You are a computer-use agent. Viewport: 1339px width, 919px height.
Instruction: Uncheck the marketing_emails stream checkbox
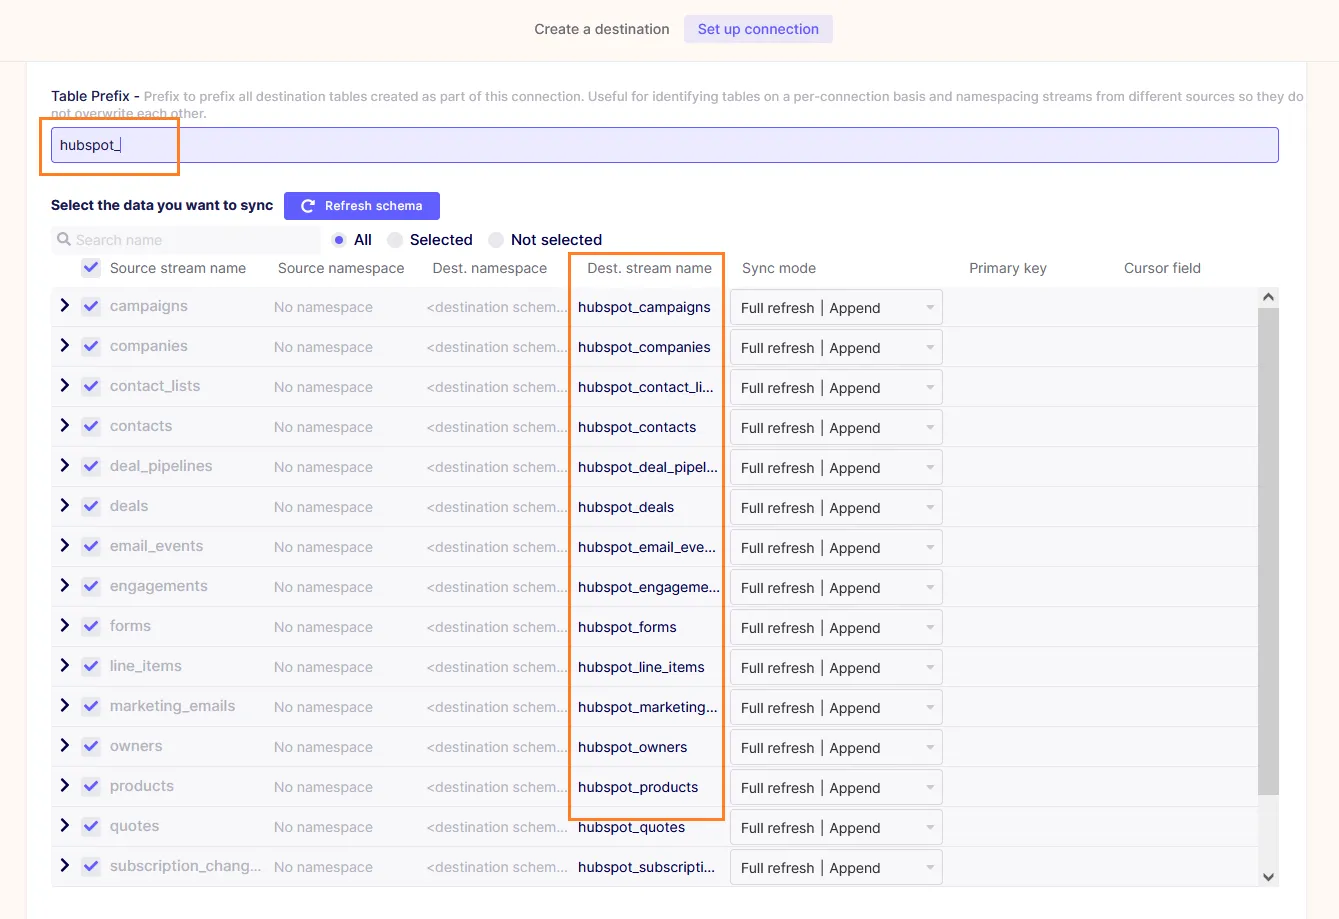click(91, 706)
